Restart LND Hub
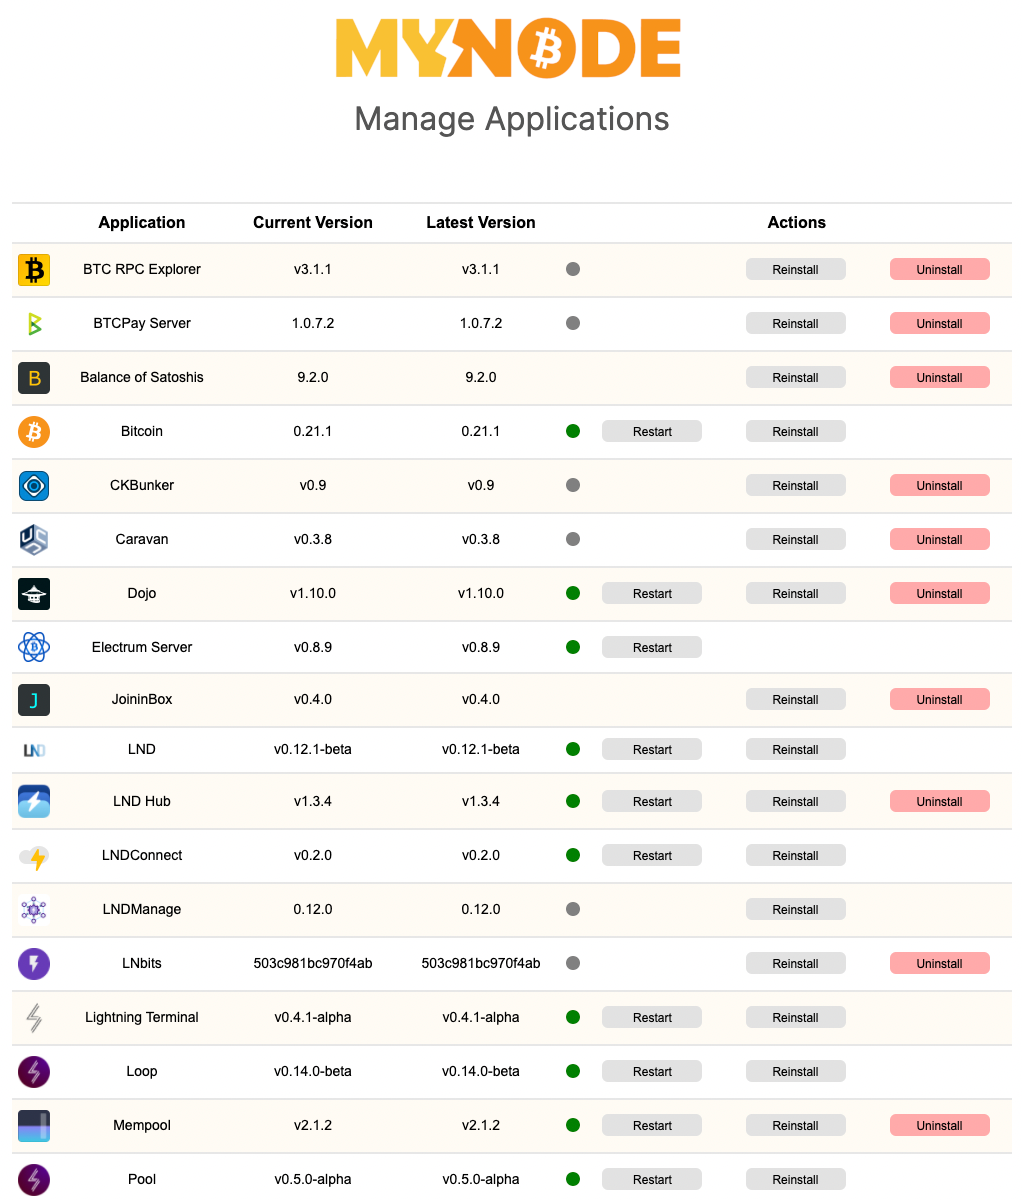Image resolution: width=1022 pixels, height=1200 pixels. click(x=652, y=802)
